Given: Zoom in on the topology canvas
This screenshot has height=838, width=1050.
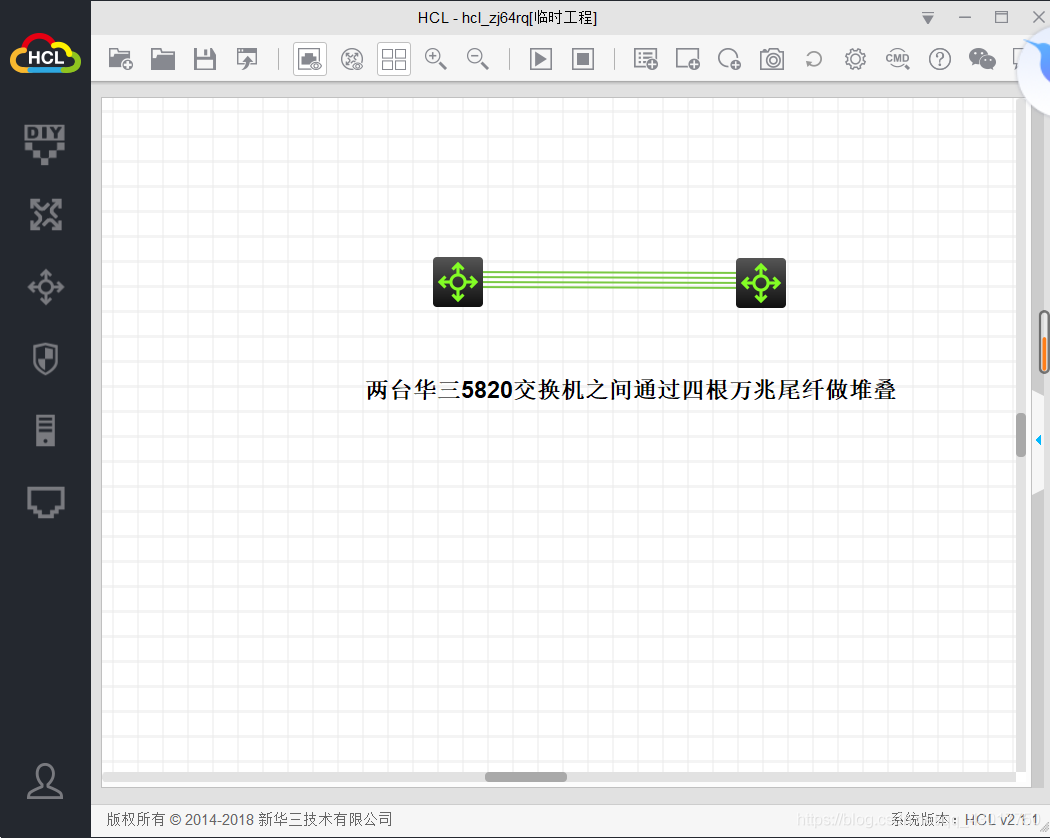Looking at the screenshot, I should [436, 59].
